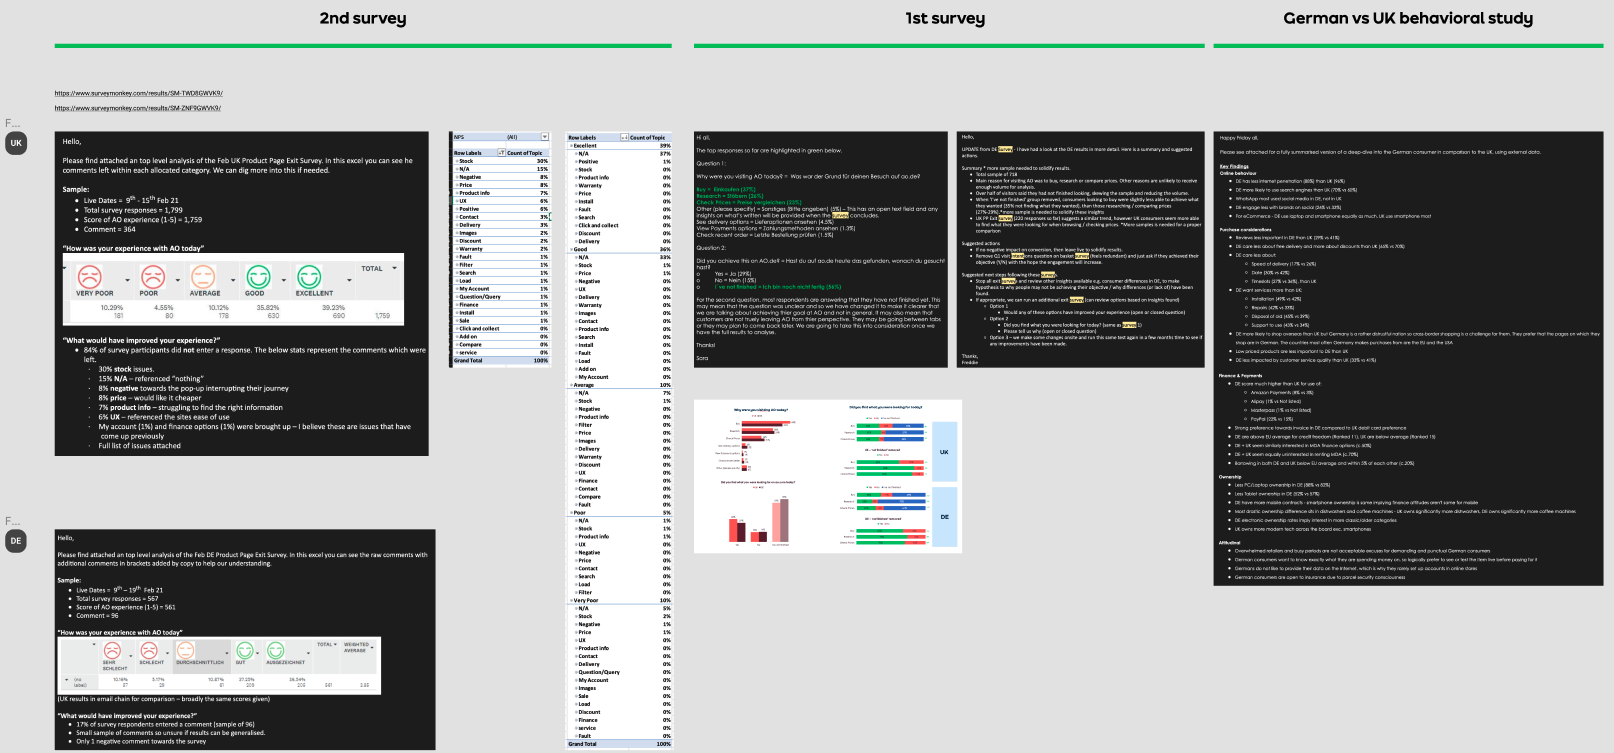
Task: Select the bar charts image thumbnail
Action: pos(828,476)
